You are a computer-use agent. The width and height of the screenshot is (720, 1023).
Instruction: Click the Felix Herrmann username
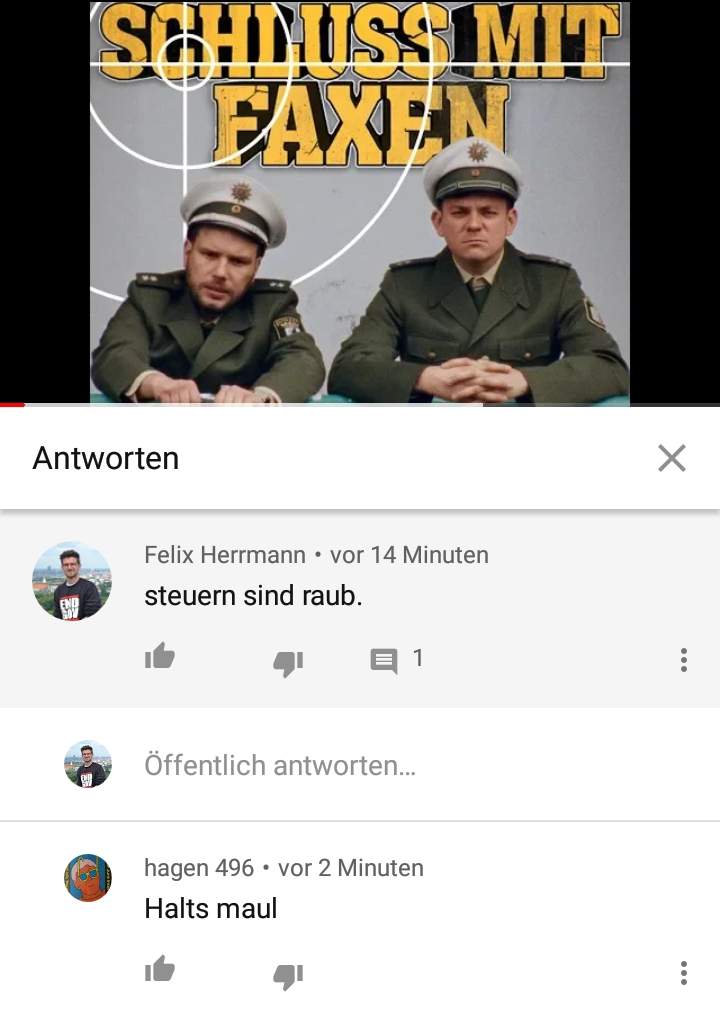click(x=225, y=555)
